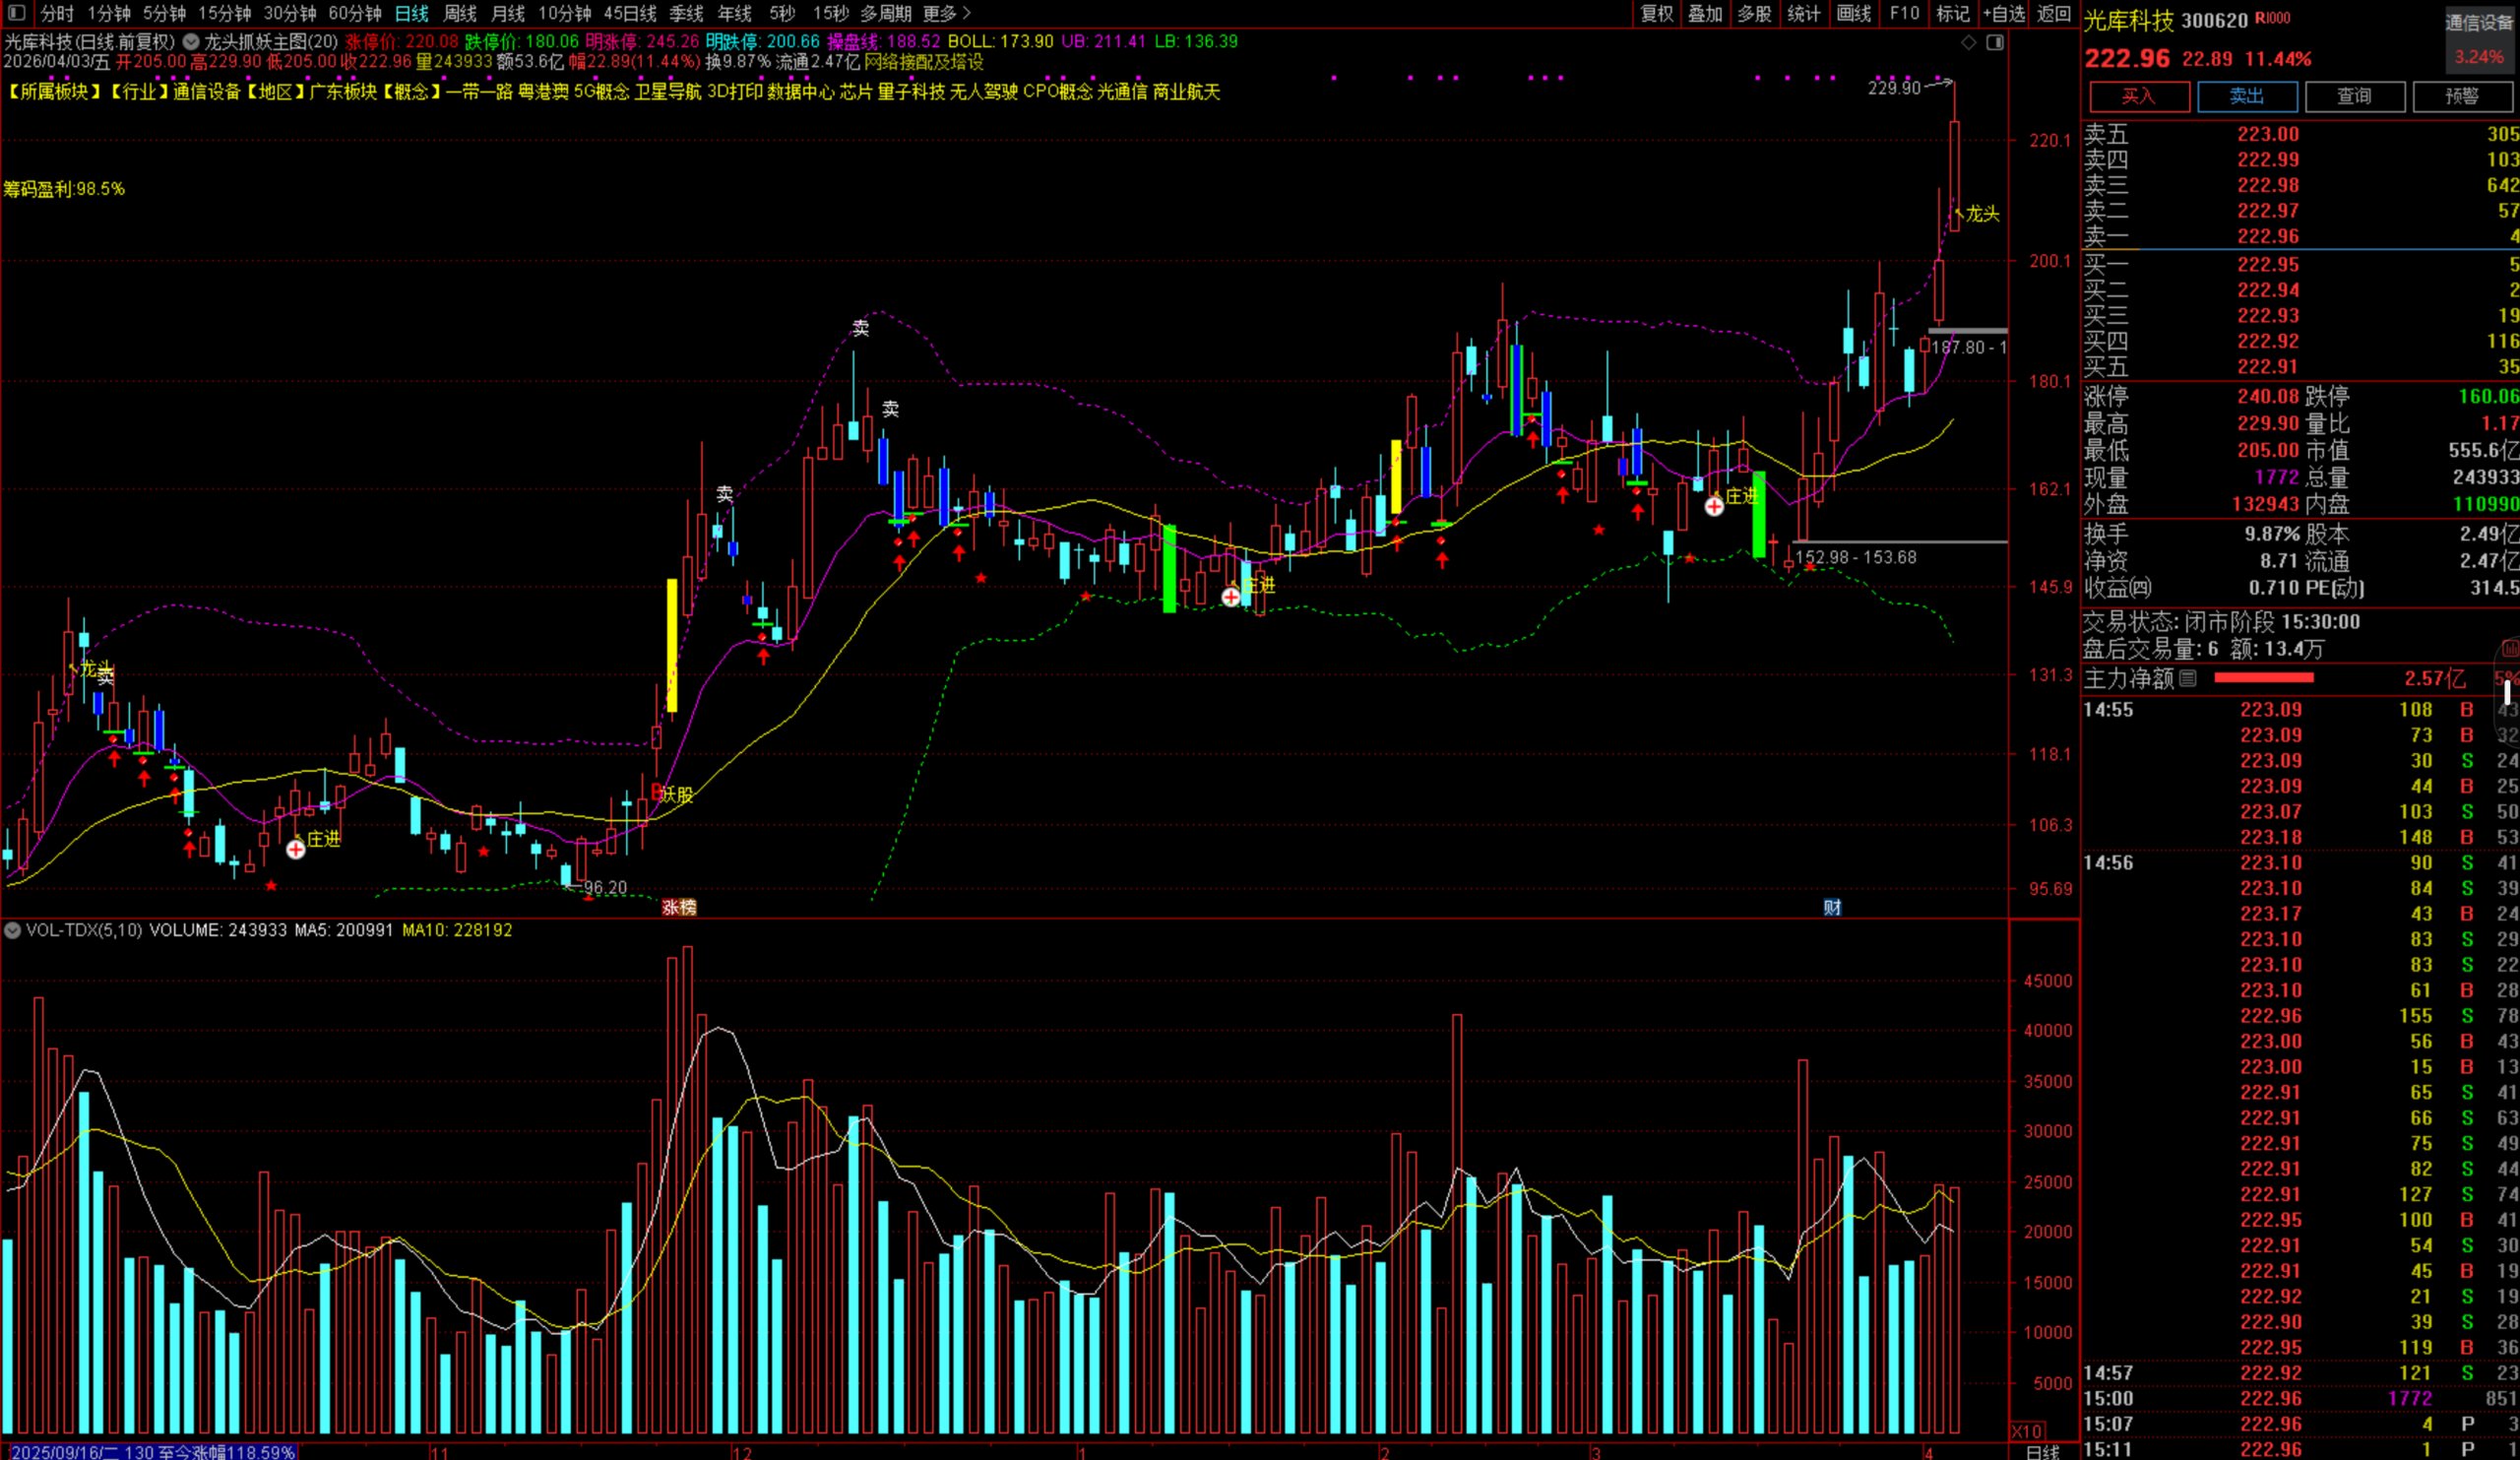Viewport: 2520px width, 1460px height.
Task: Click the sidebar panel toggle icon at top-left
Action: click(x=16, y=13)
